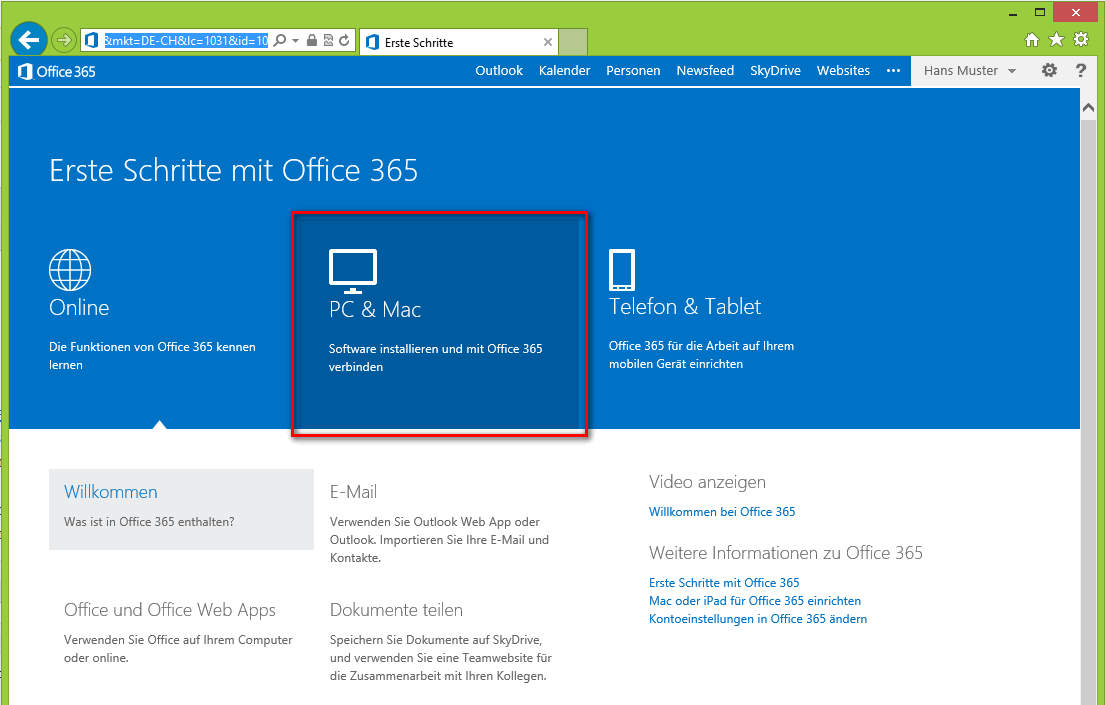This screenshot has height=705, width=1105.
Task: Open the E-Mail section heading
Action: [353, 492]
